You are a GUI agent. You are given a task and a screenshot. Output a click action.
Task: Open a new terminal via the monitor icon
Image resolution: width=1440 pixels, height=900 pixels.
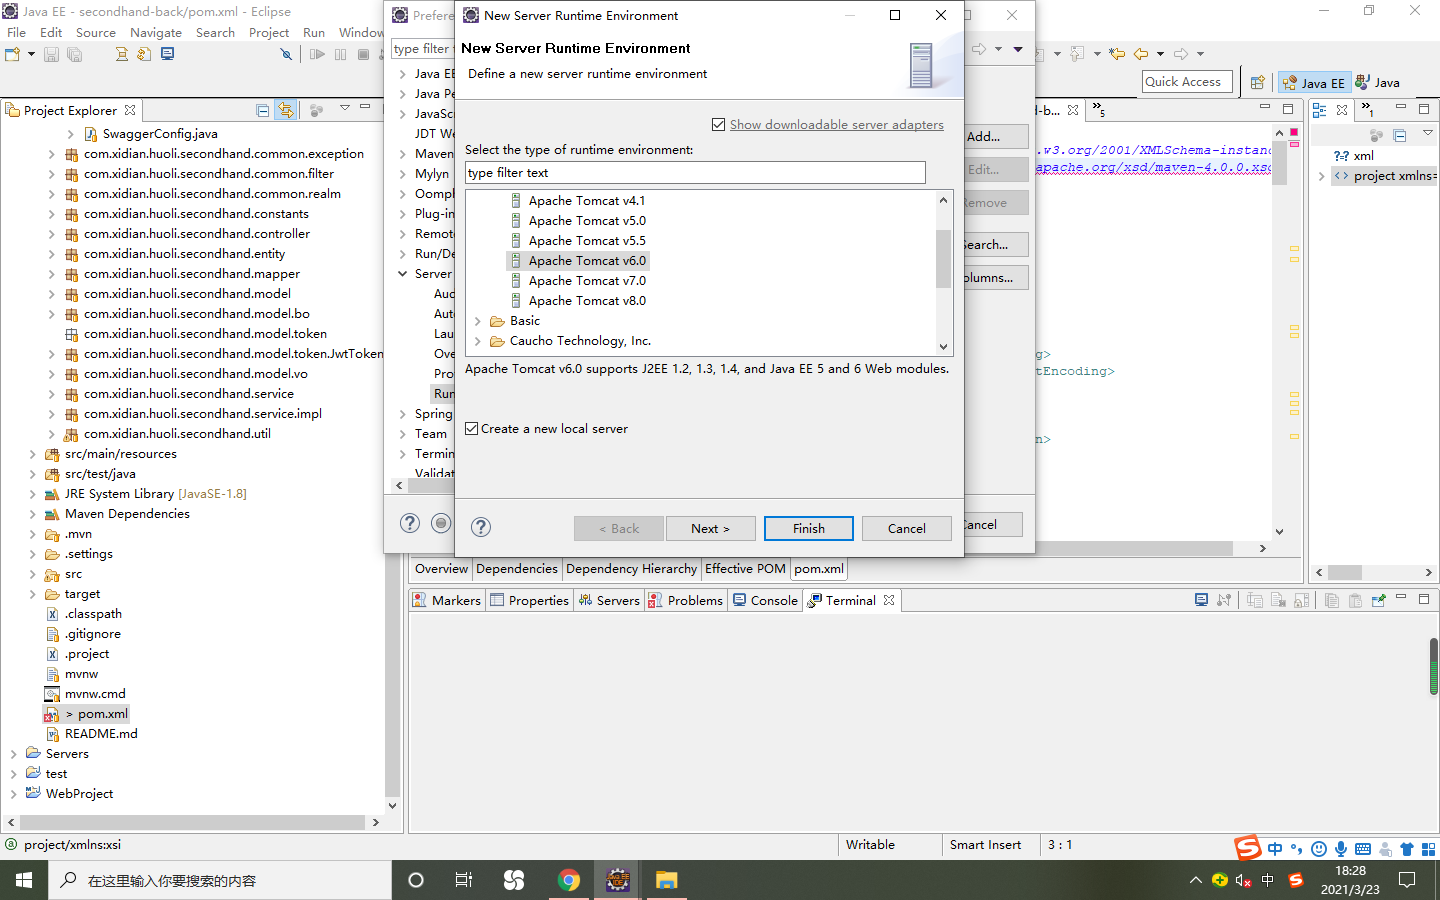(x=1201, y=599)
